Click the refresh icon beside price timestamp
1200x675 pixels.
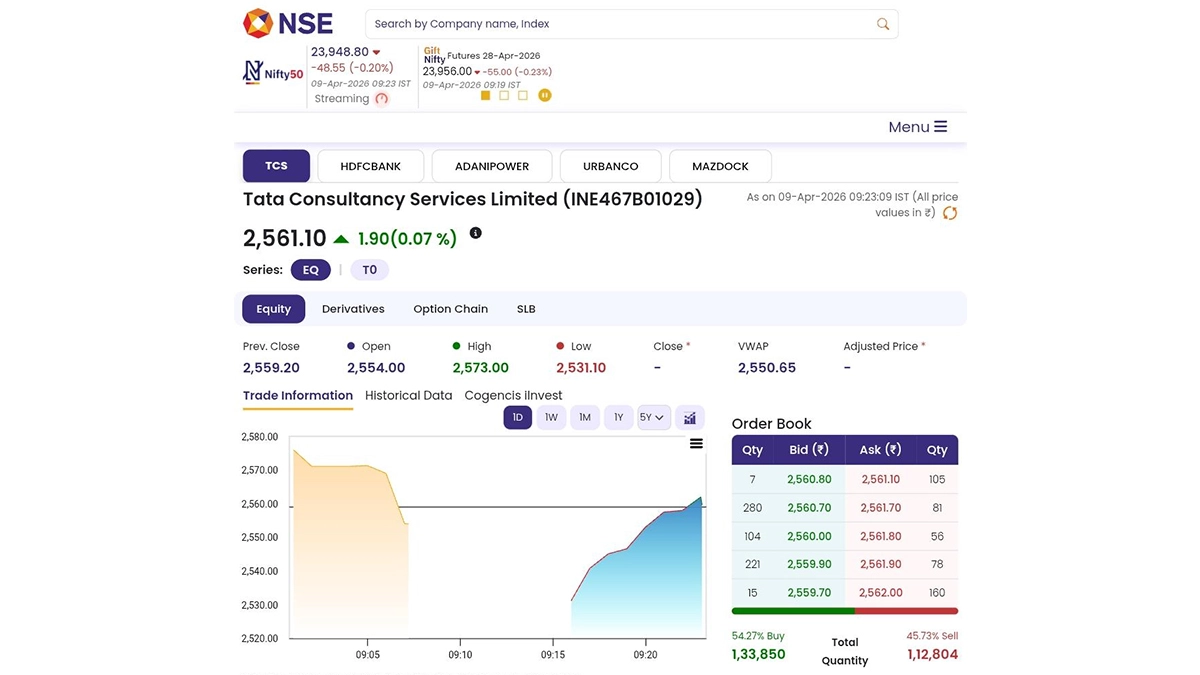950,213
